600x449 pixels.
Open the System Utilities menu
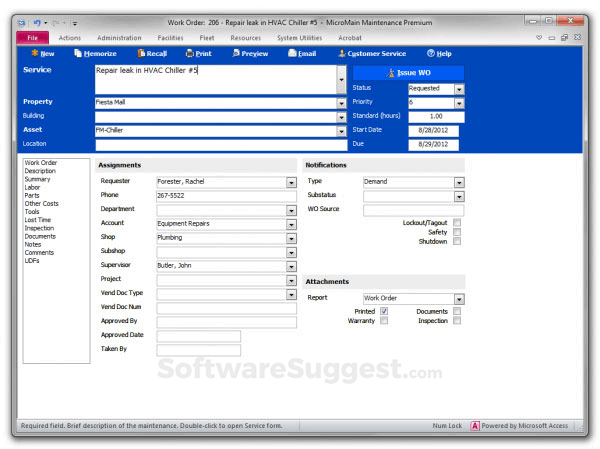click(x=300, y=38)
